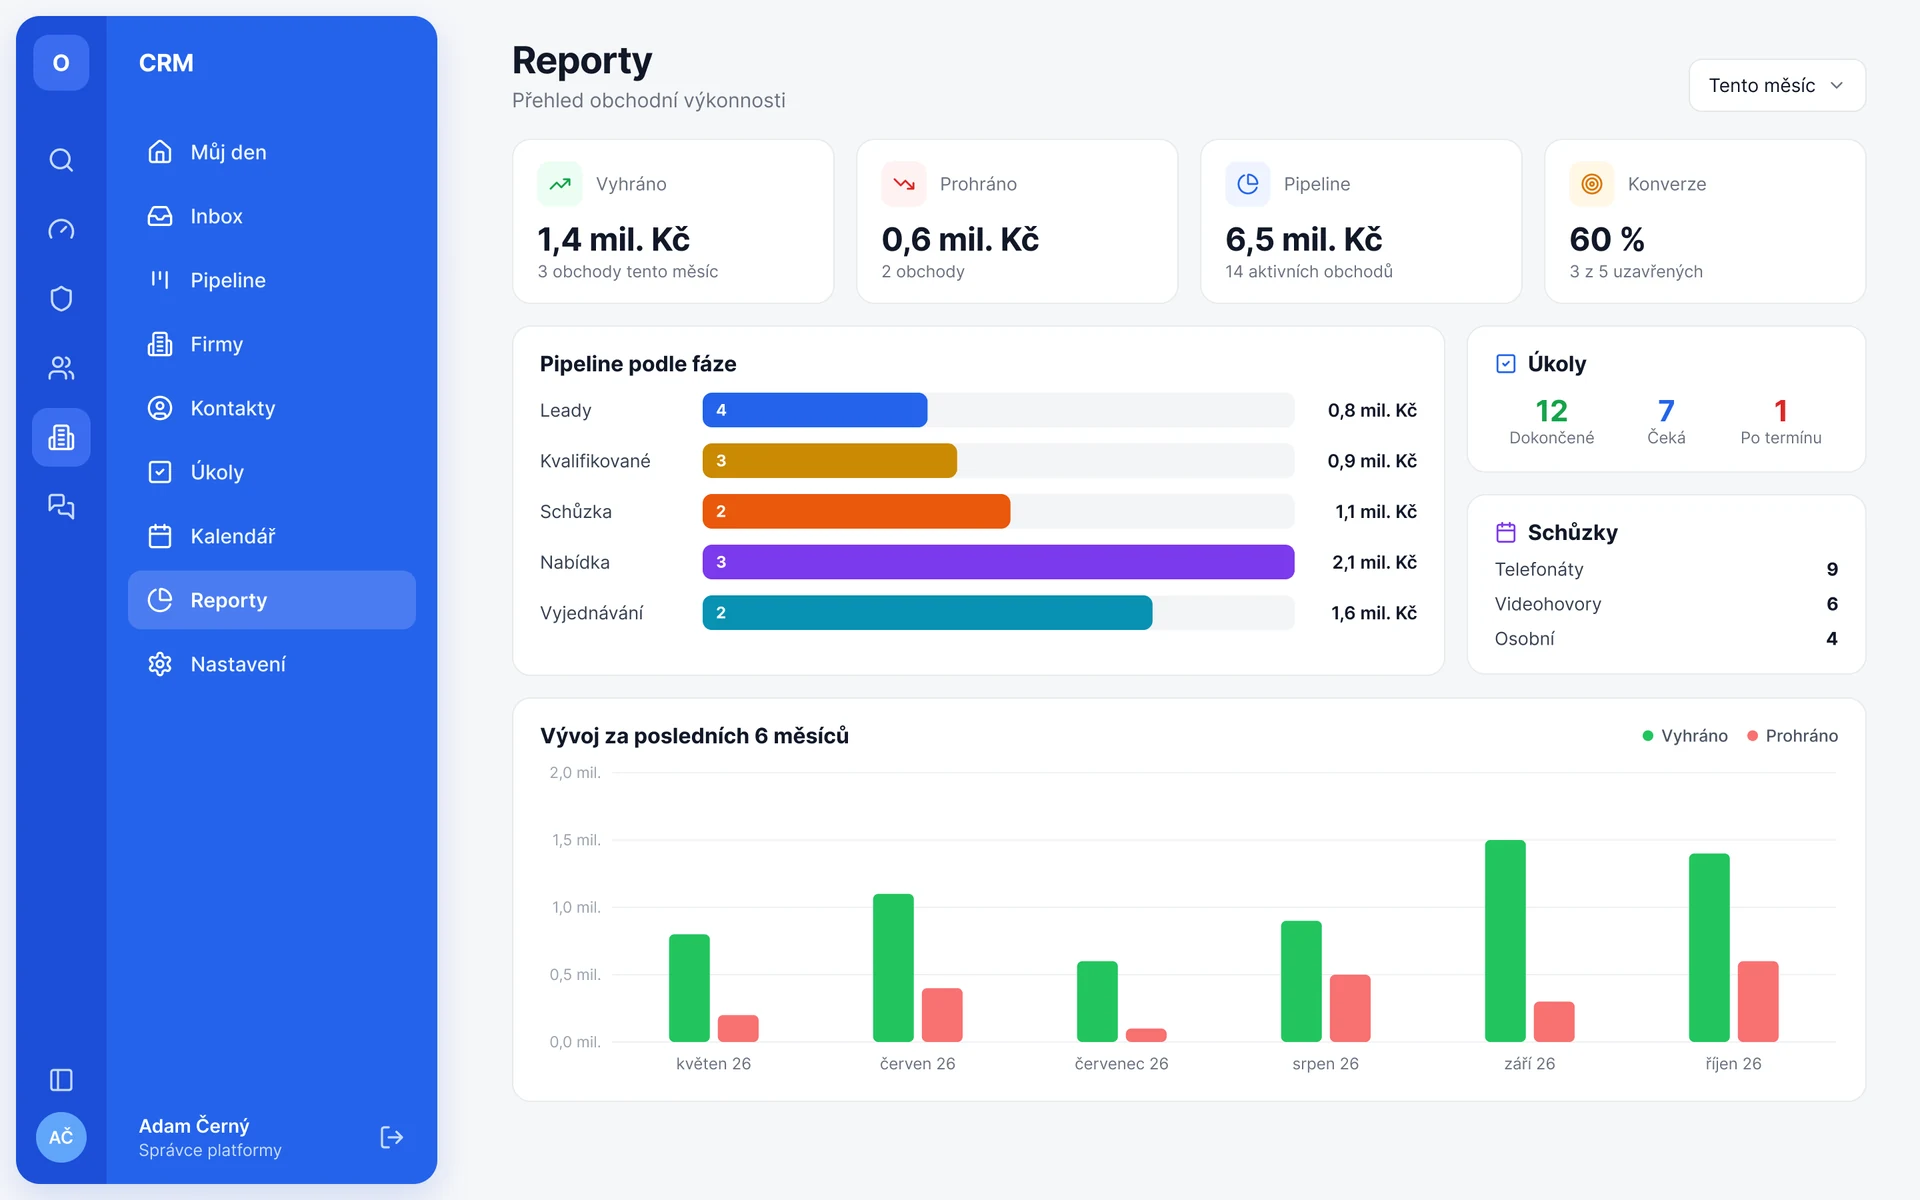Click the green září 26 chart bar

point(1505,941)
